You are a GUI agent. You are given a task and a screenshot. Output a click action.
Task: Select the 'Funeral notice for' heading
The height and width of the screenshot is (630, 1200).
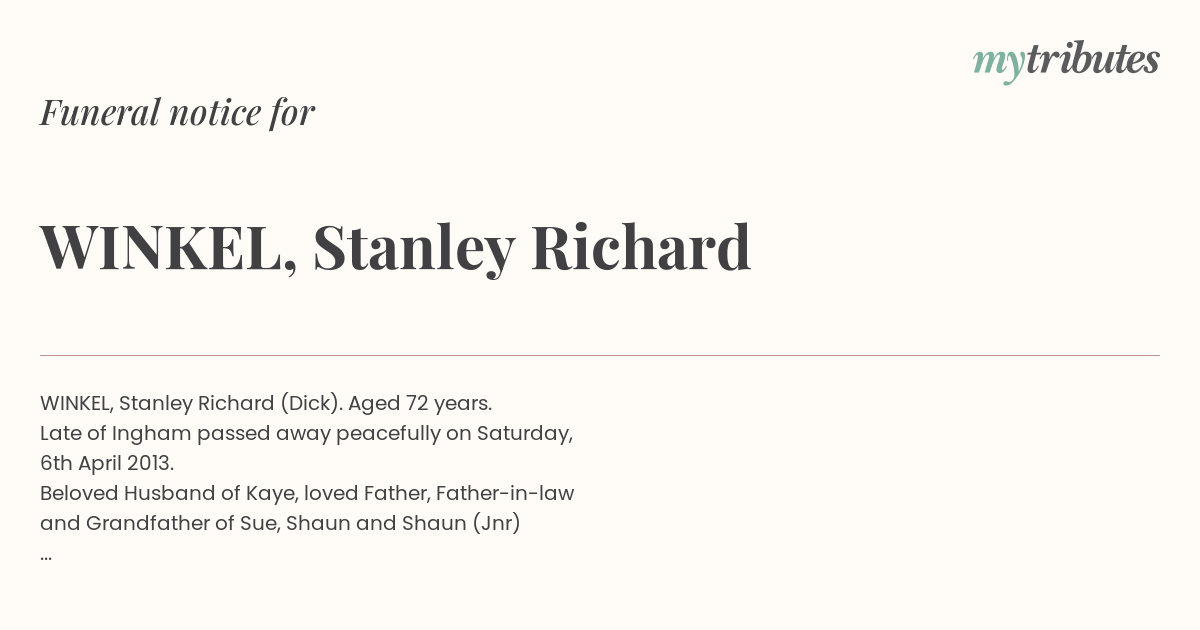[x=177, y=112]
